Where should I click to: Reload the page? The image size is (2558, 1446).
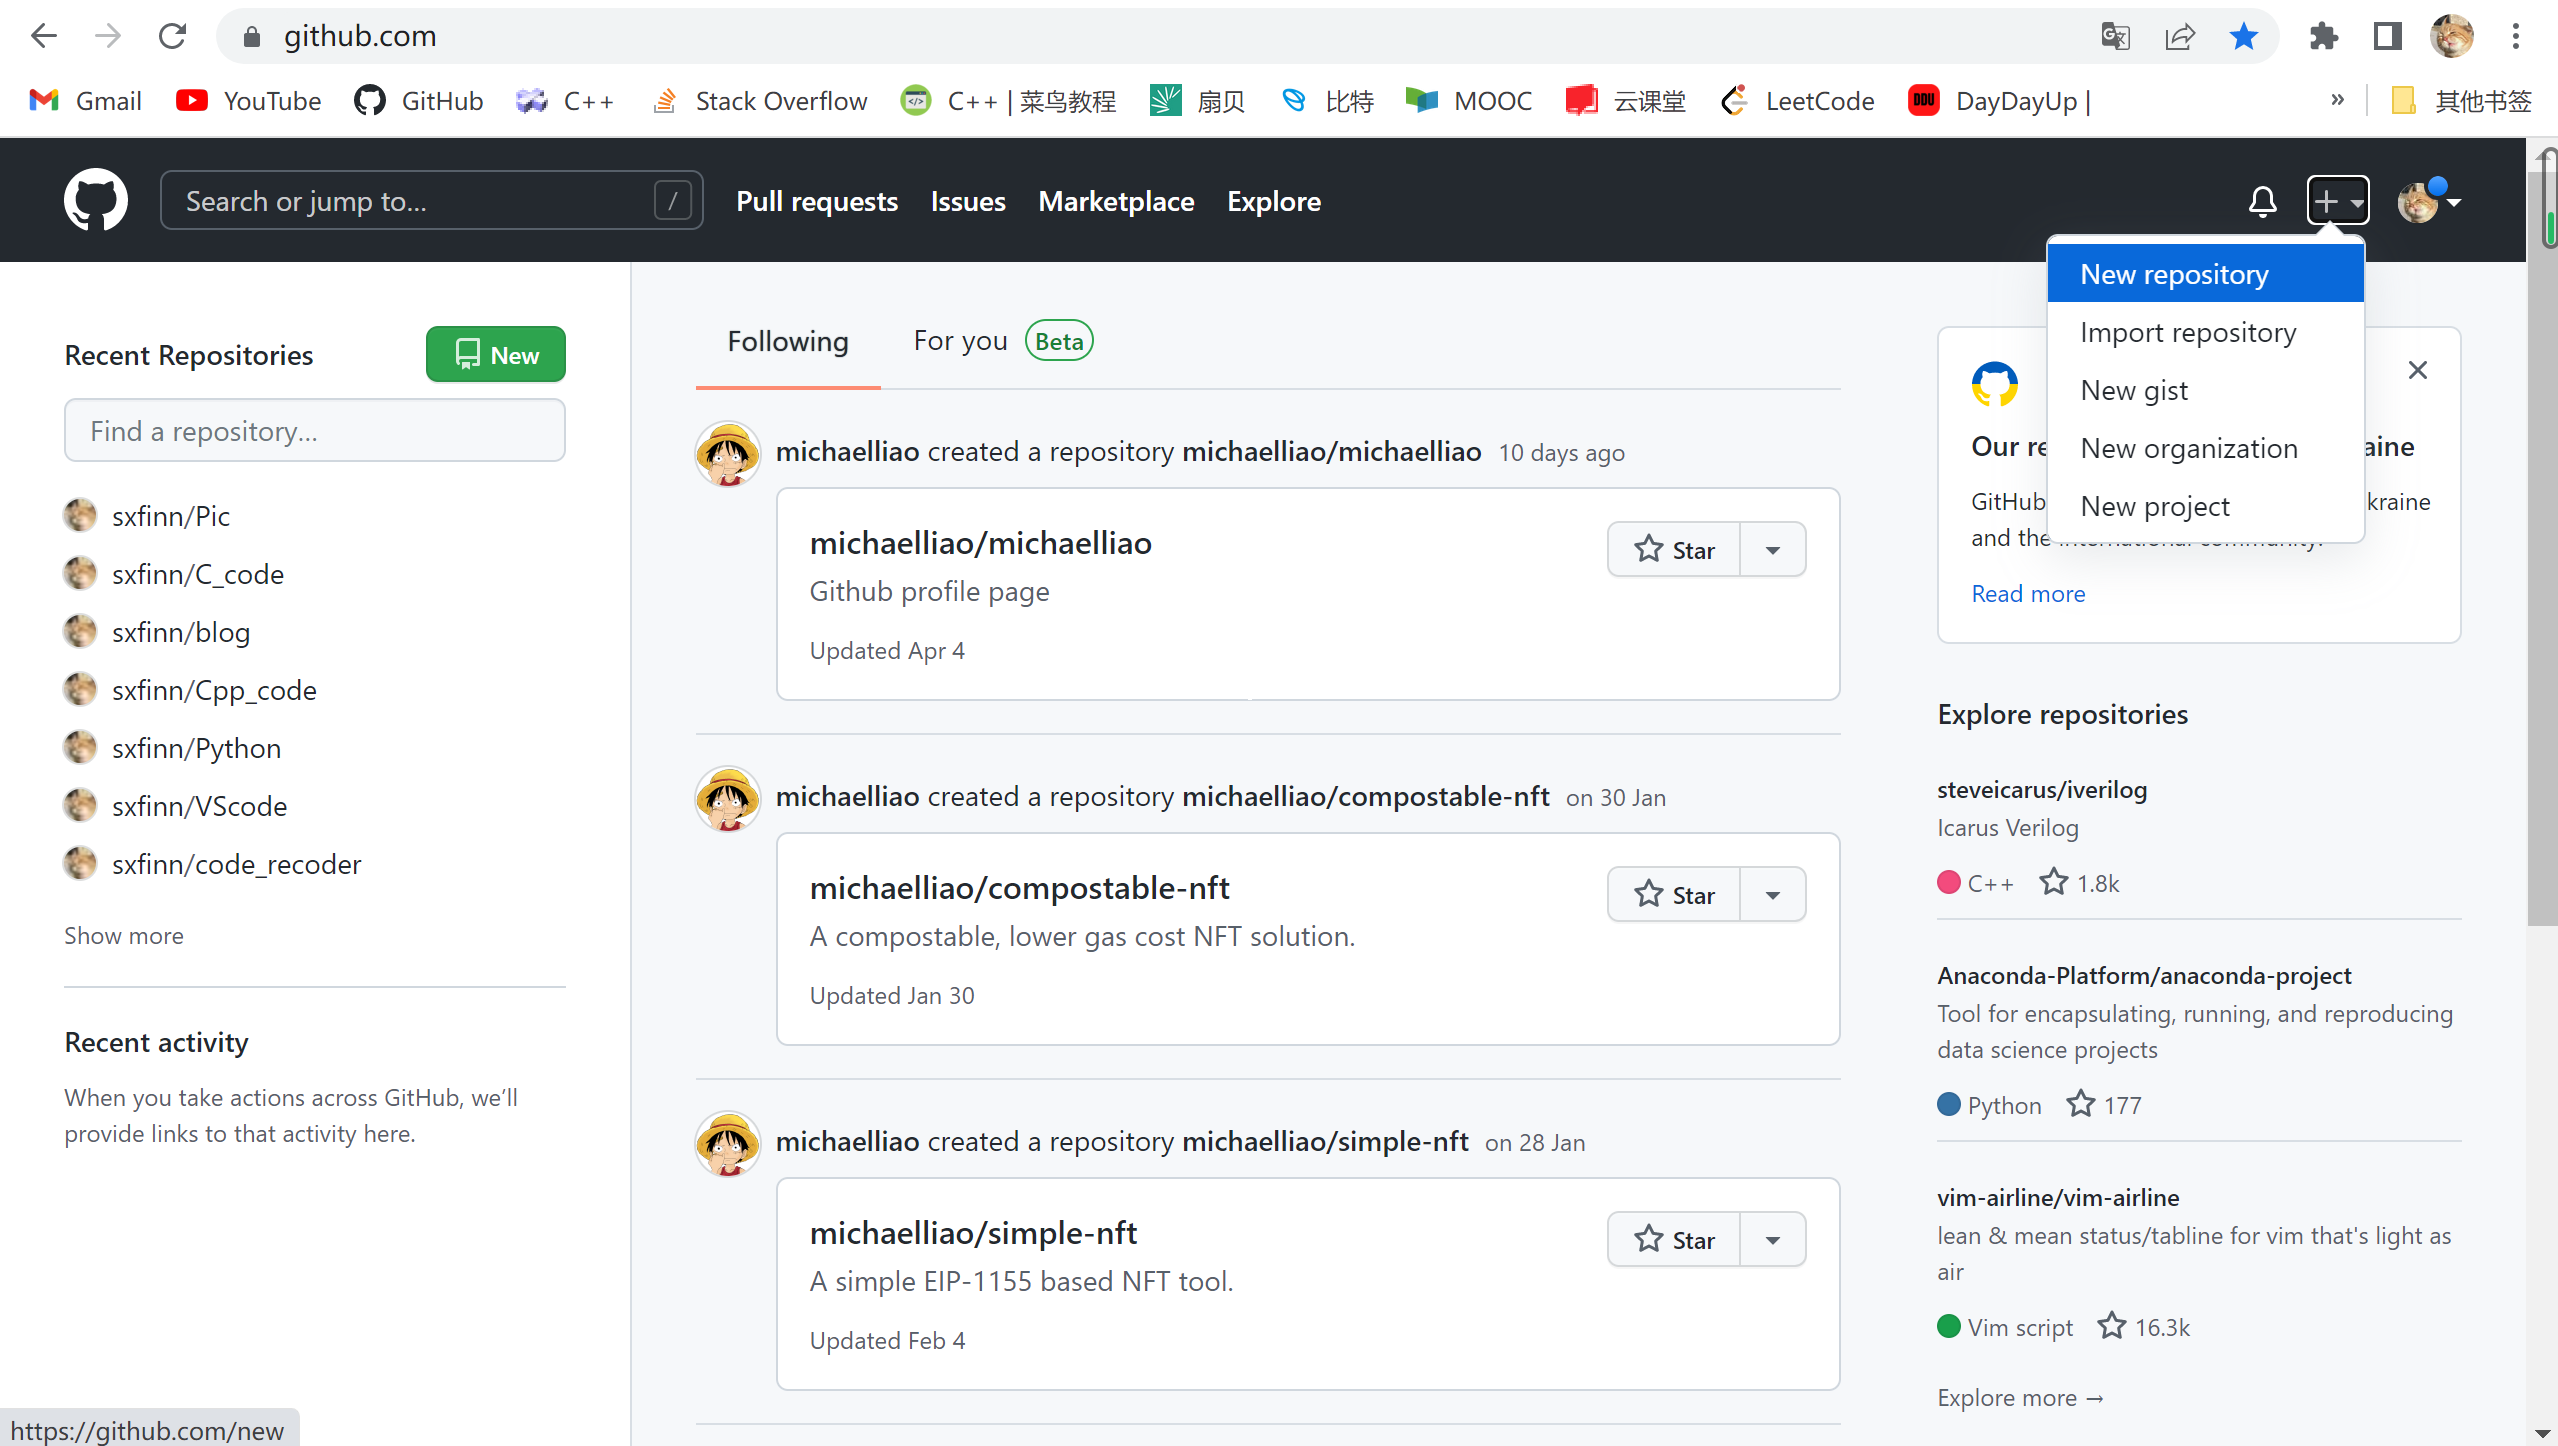(x=172, y=37)
